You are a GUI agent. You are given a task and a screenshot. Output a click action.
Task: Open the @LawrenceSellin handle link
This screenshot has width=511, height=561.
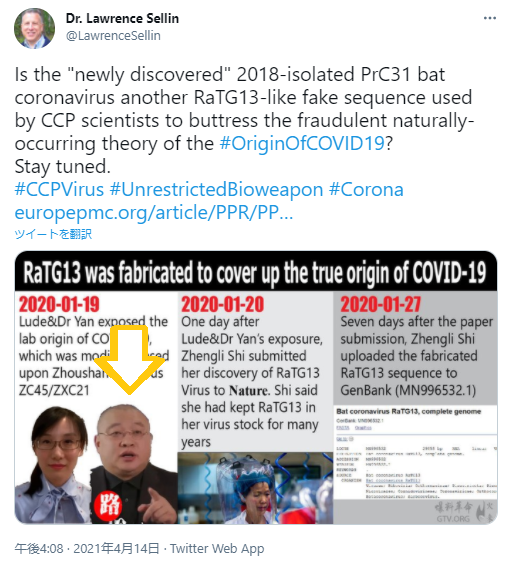[x=113, y=36]
